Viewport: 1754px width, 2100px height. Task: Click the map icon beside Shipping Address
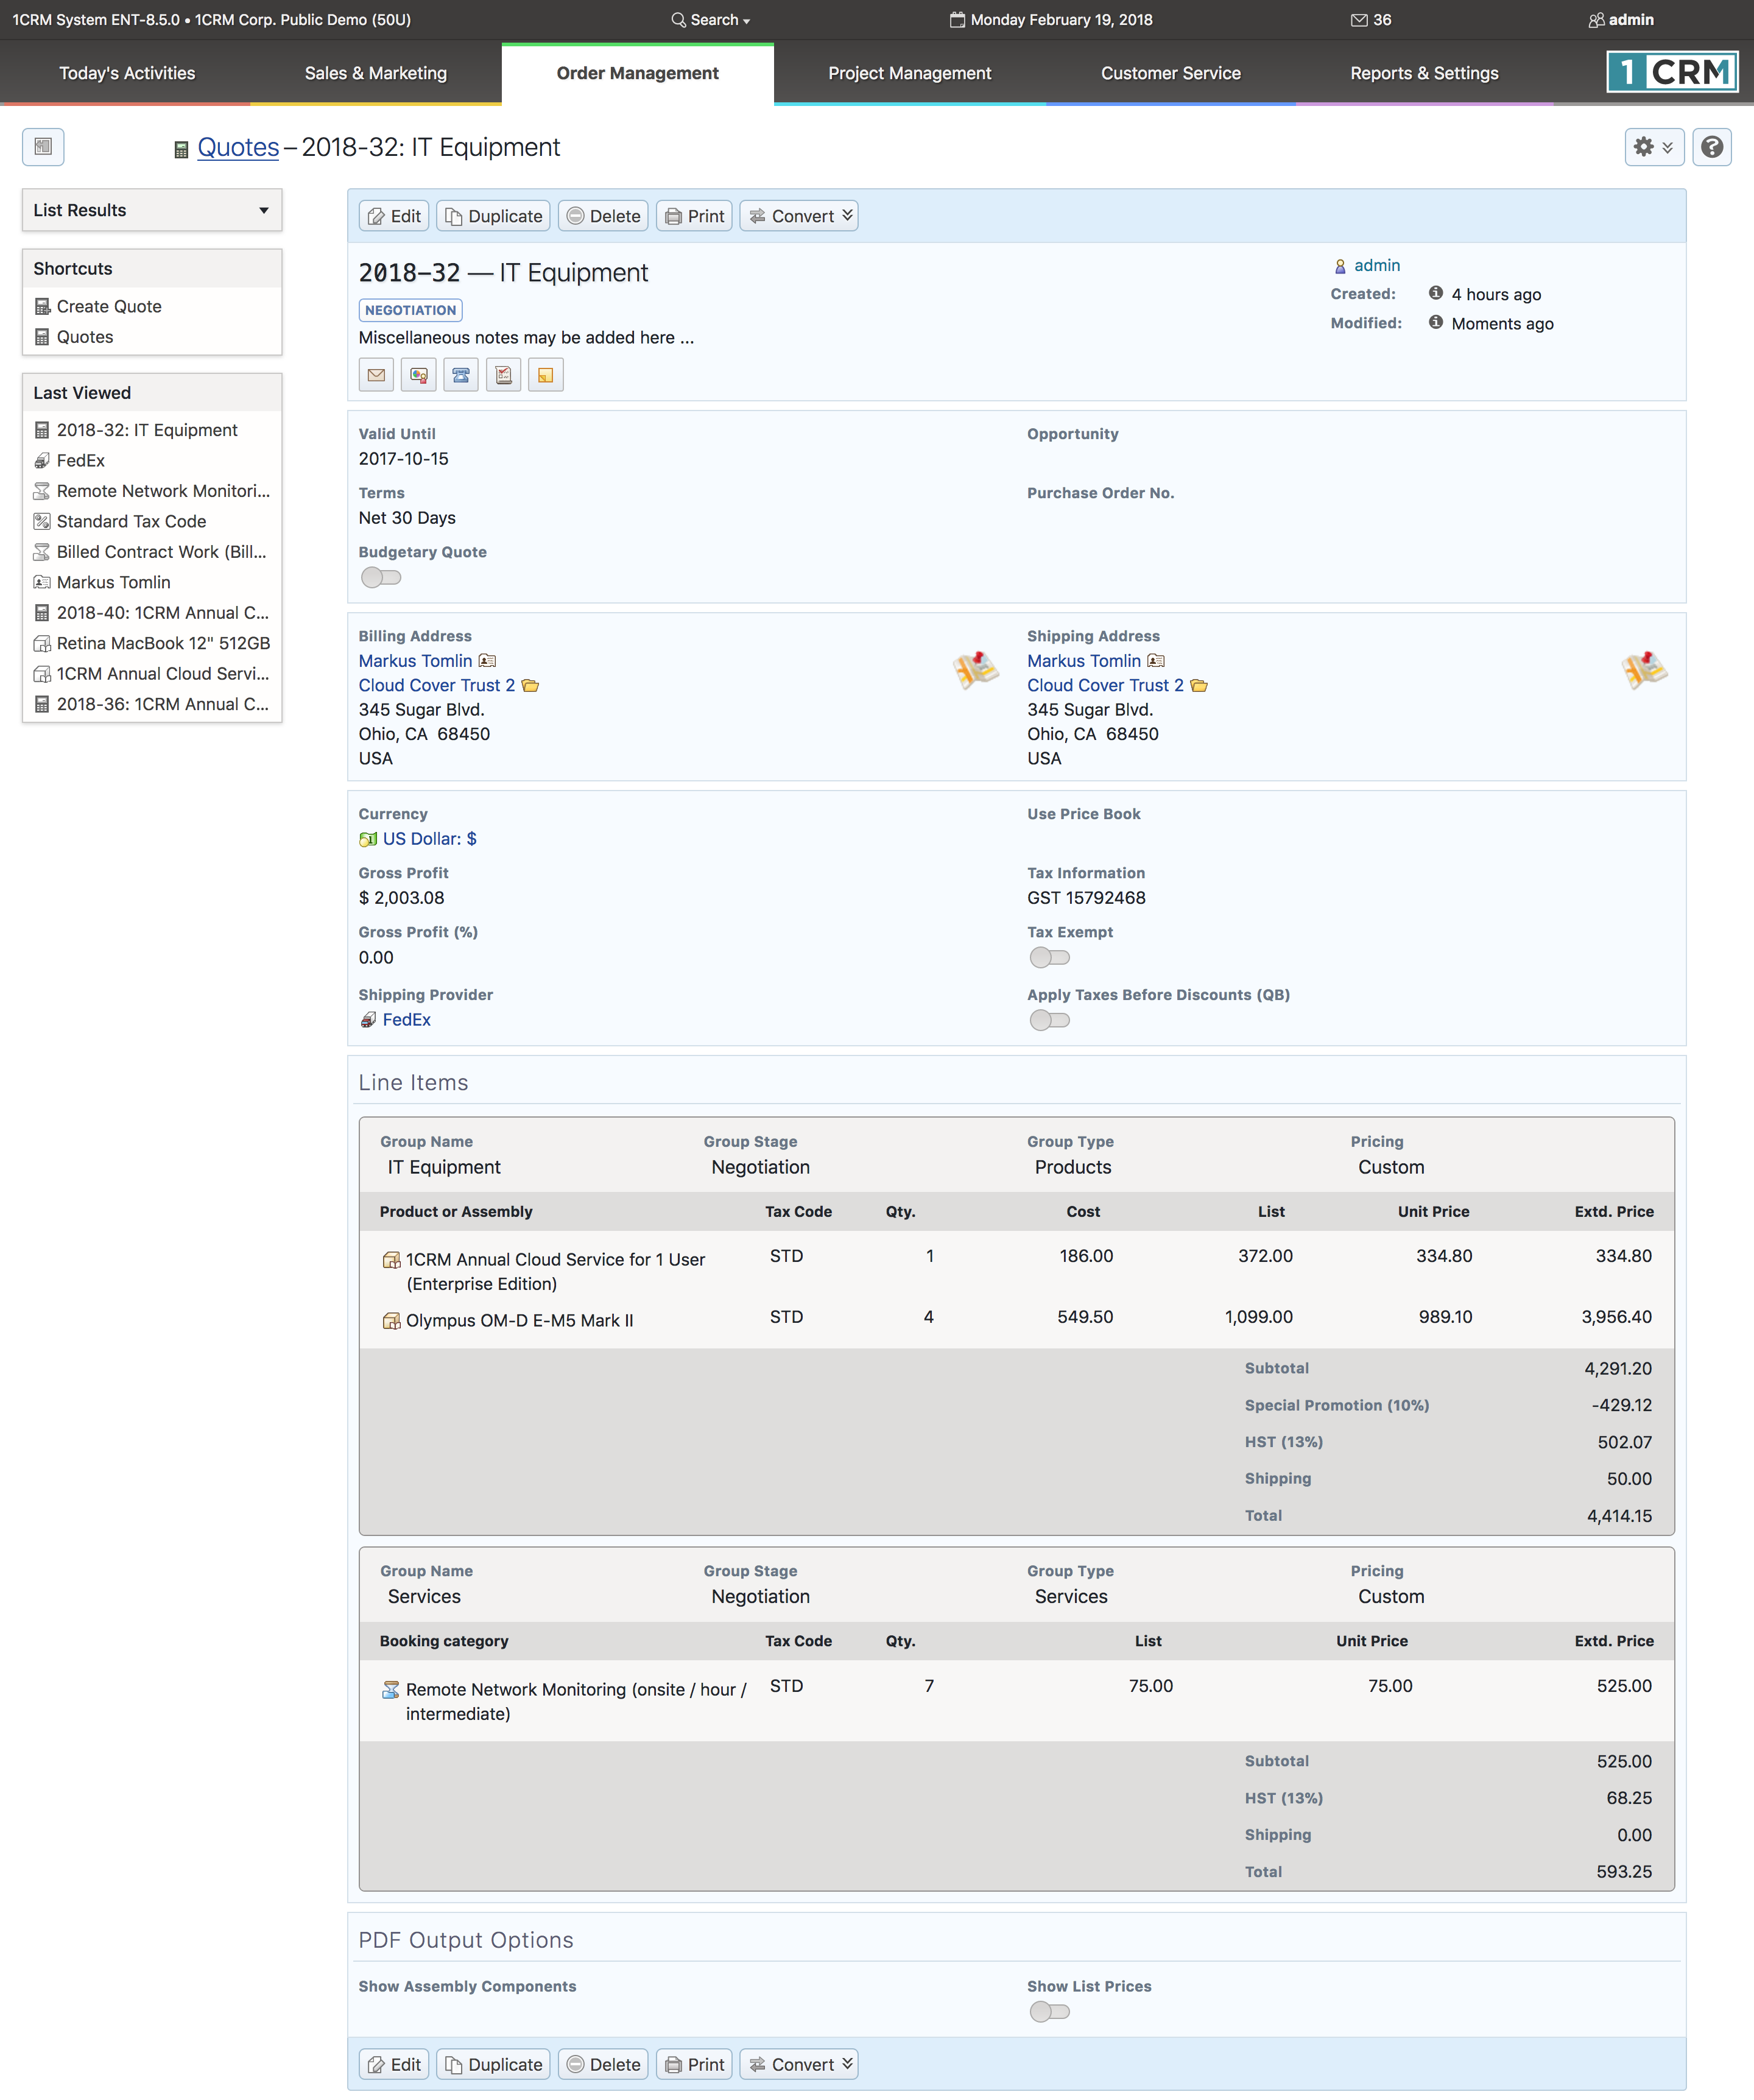(1643, 669)
